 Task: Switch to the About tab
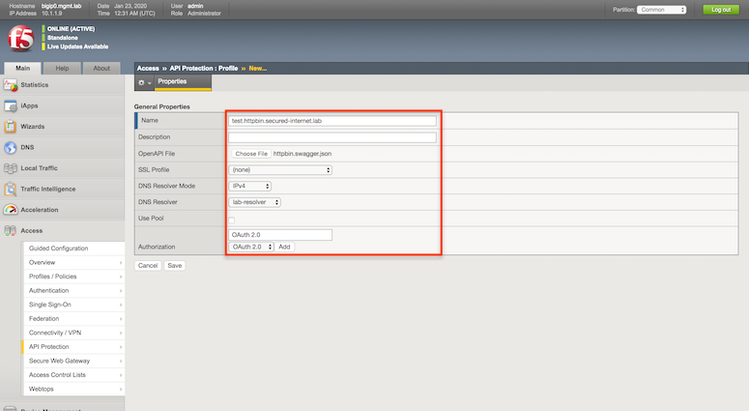pos(101,68)
